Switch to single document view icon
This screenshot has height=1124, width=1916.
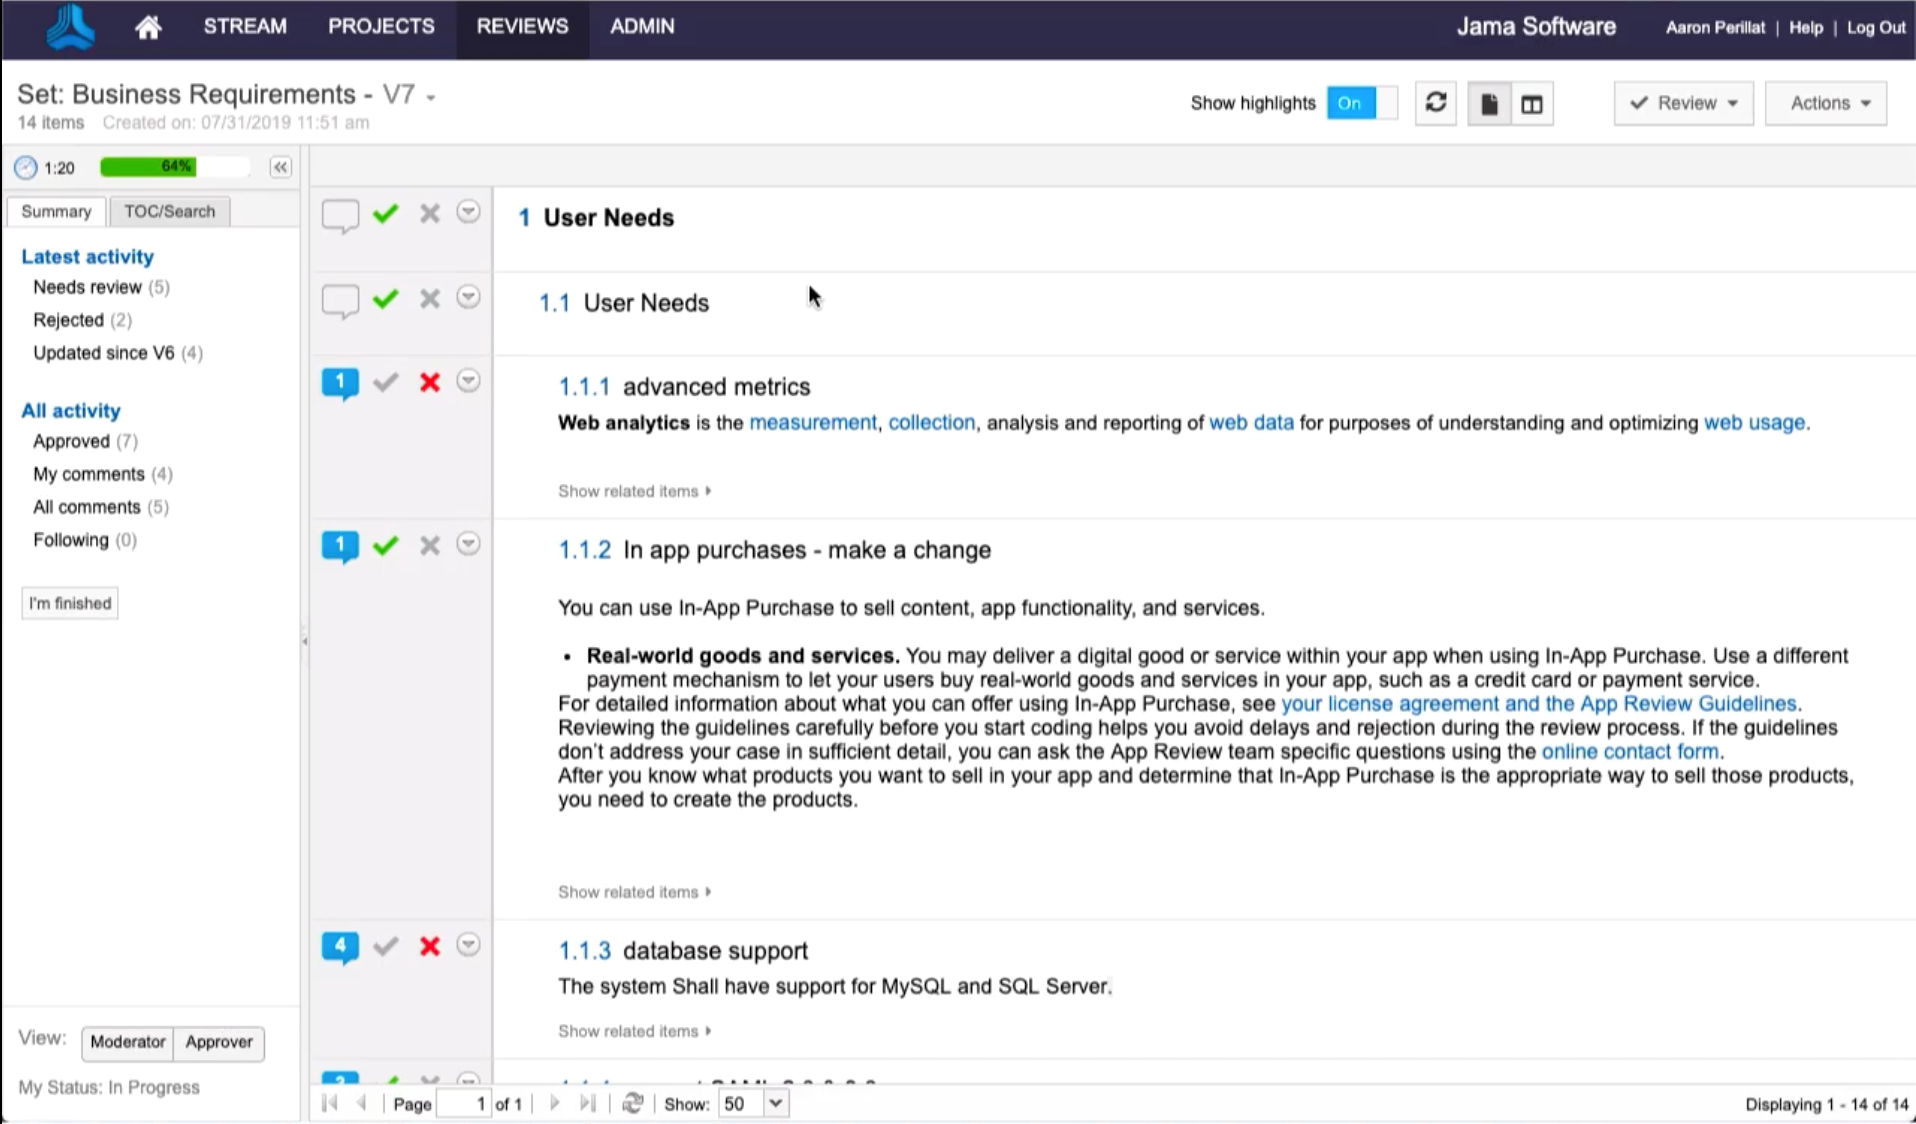[1489, 104]
